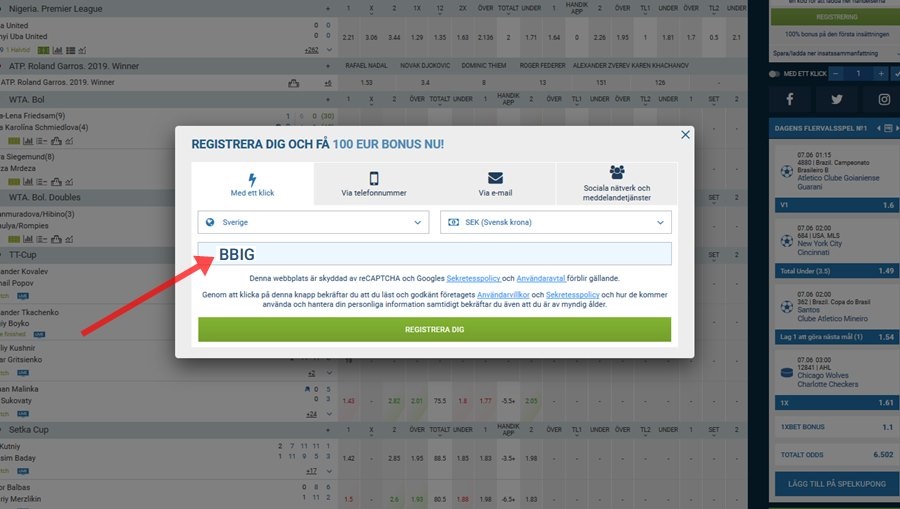This screenshot has height=509, width=900.
Task: Decrease one-click stake with minus button
Action: [x=836, y=73]
